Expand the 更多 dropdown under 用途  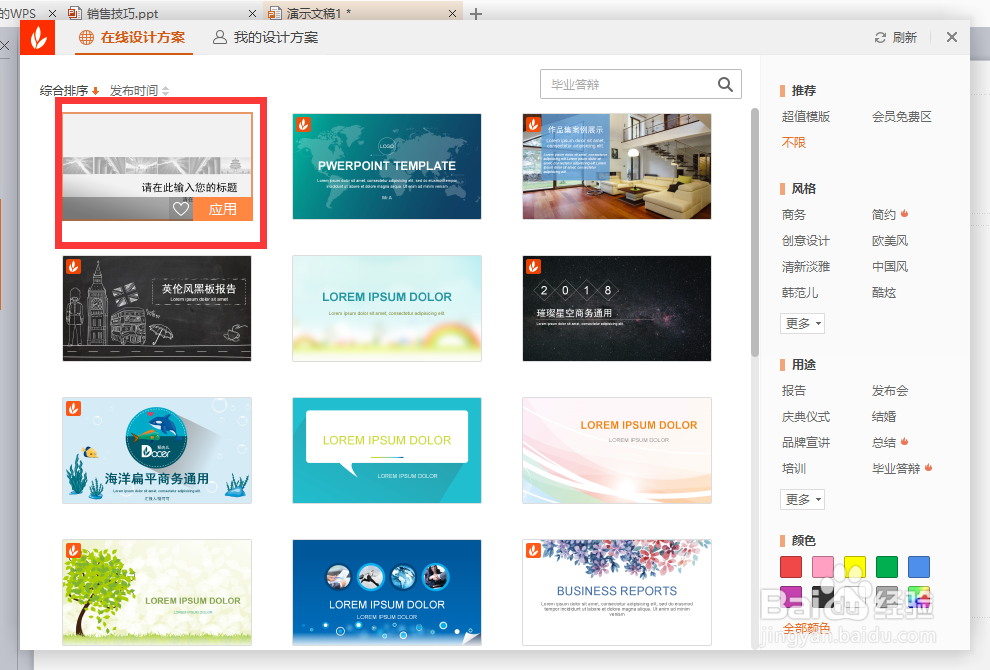(802, 499)
